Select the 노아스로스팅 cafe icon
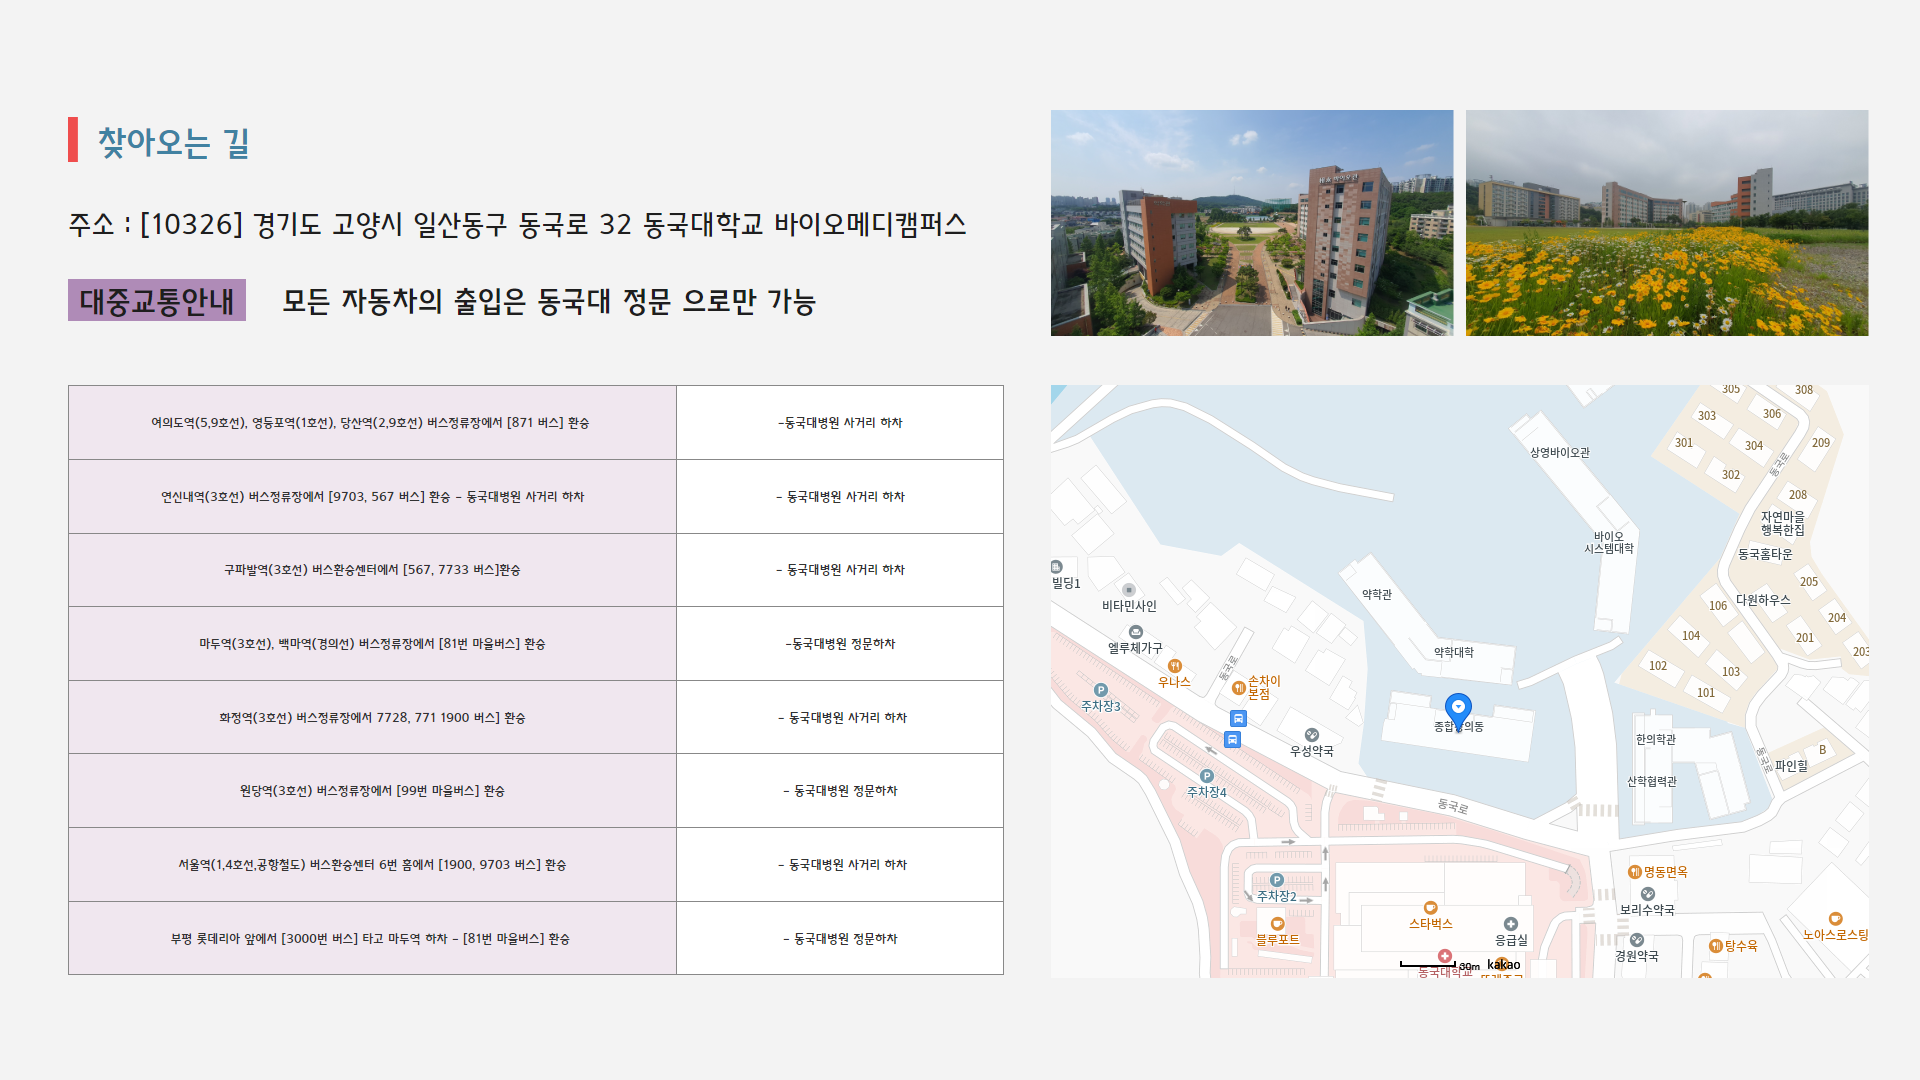Viewport: 1920px width, 1080px height. (1835, 920)
